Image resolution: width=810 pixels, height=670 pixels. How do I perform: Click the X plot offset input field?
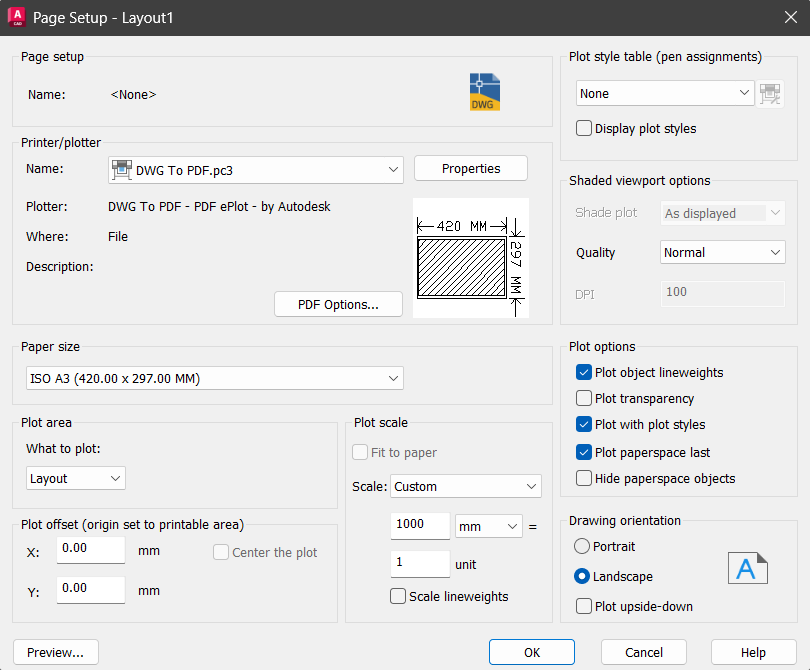[92, 549]
